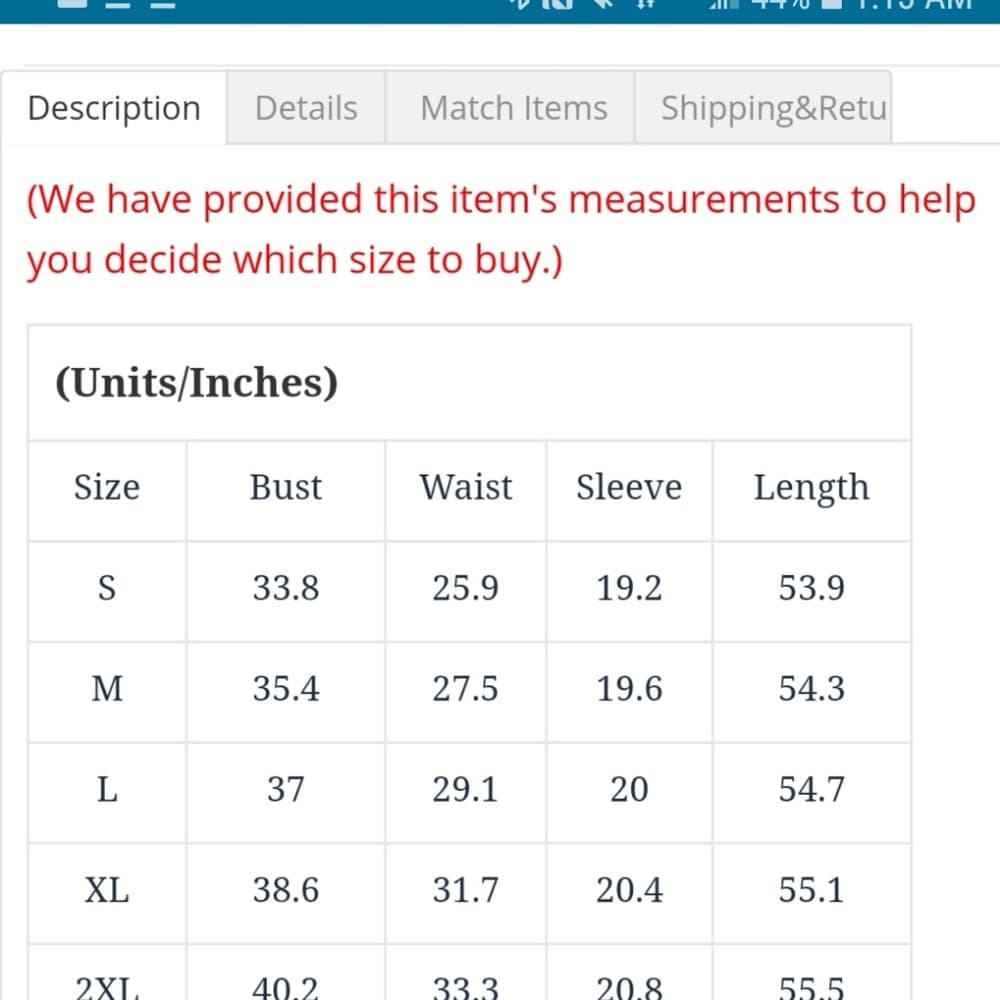Select the 2XL size row label
This screenshot has height=1000, width=1000.
point(107,987)
